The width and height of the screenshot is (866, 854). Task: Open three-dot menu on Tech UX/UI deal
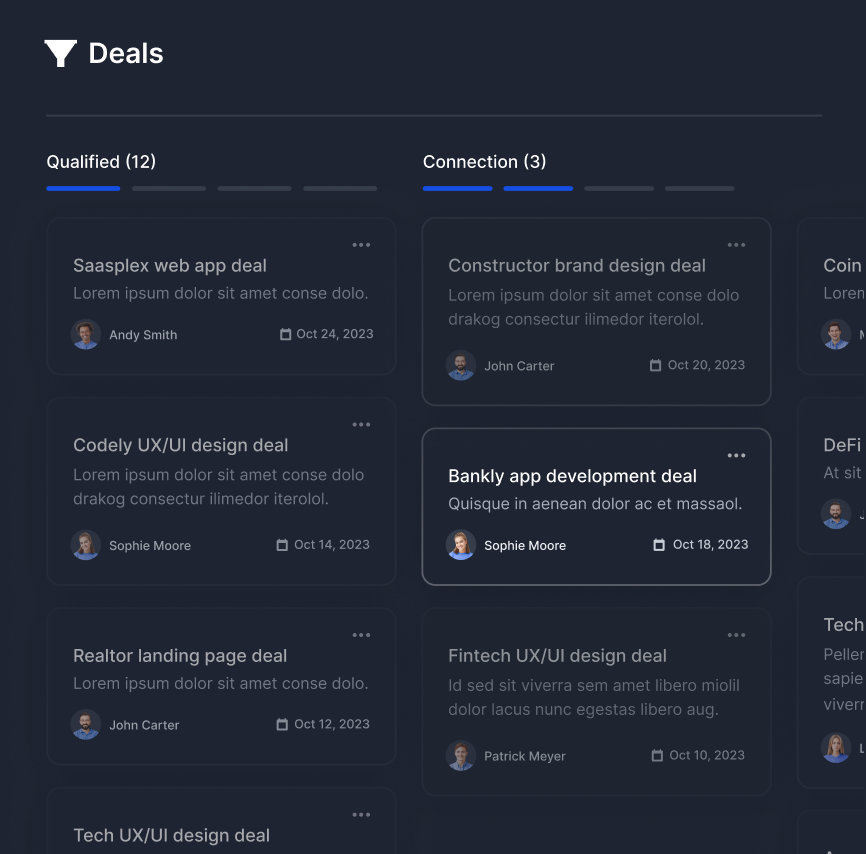pyautogui.click(x=361, y=814)
